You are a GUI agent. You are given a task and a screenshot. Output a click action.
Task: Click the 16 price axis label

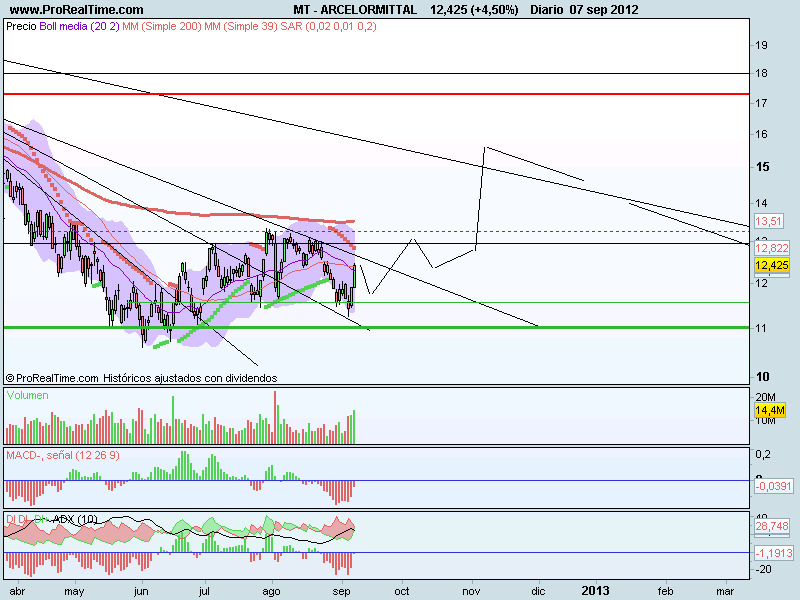point(761,134)
